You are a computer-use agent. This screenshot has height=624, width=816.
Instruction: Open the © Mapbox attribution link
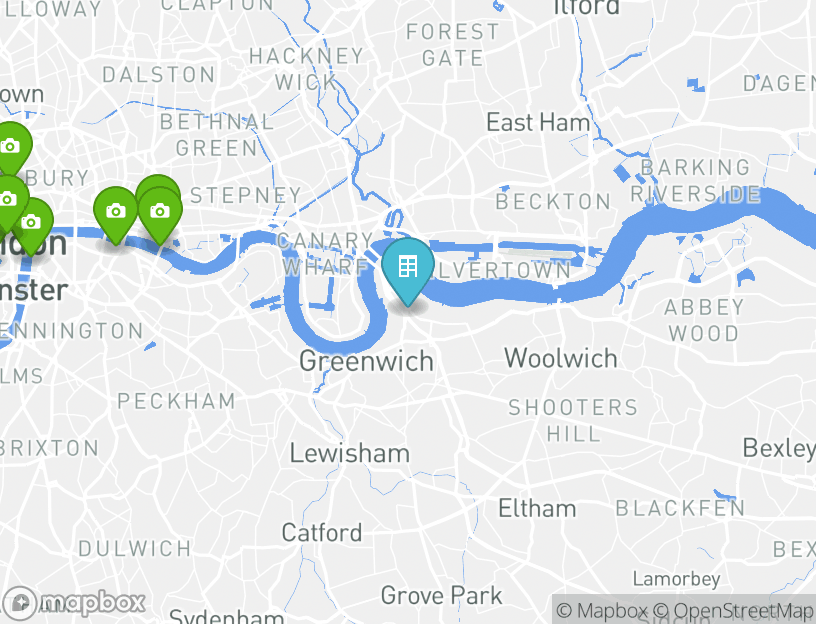602,610
